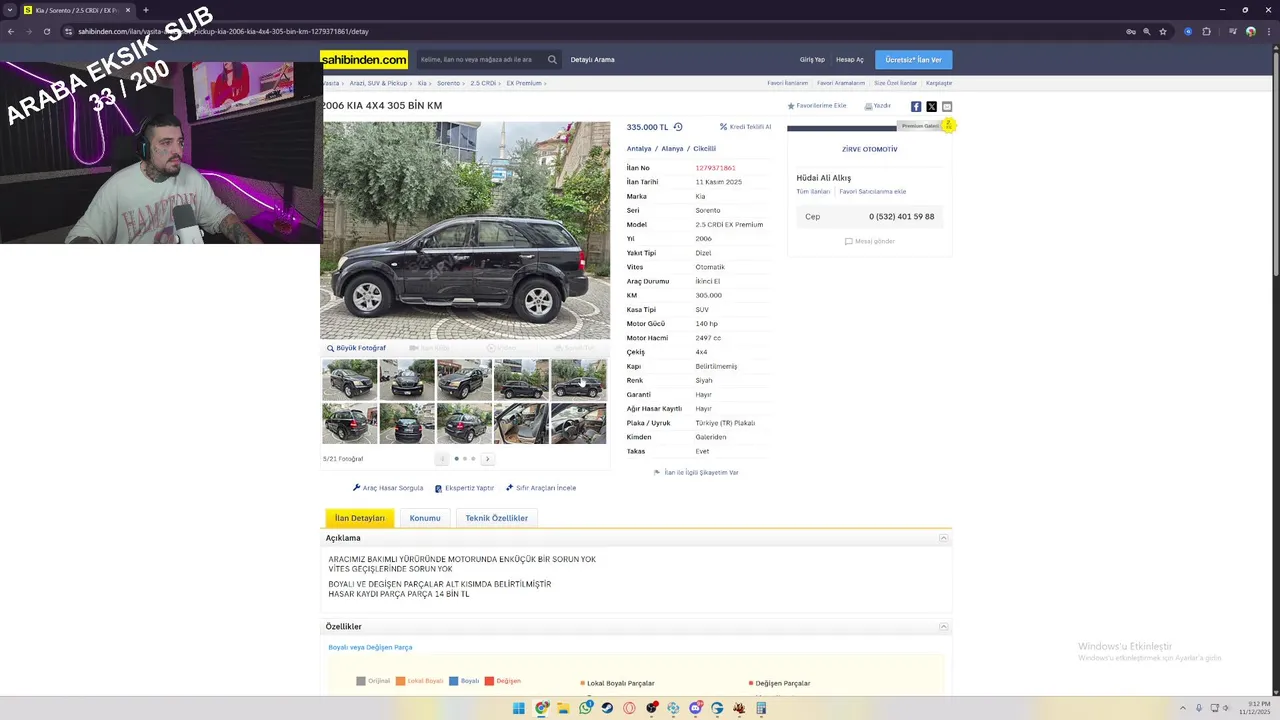This screenshot has height=720, width=1280.
Task: Reload the page in browser
Action: 47,31
